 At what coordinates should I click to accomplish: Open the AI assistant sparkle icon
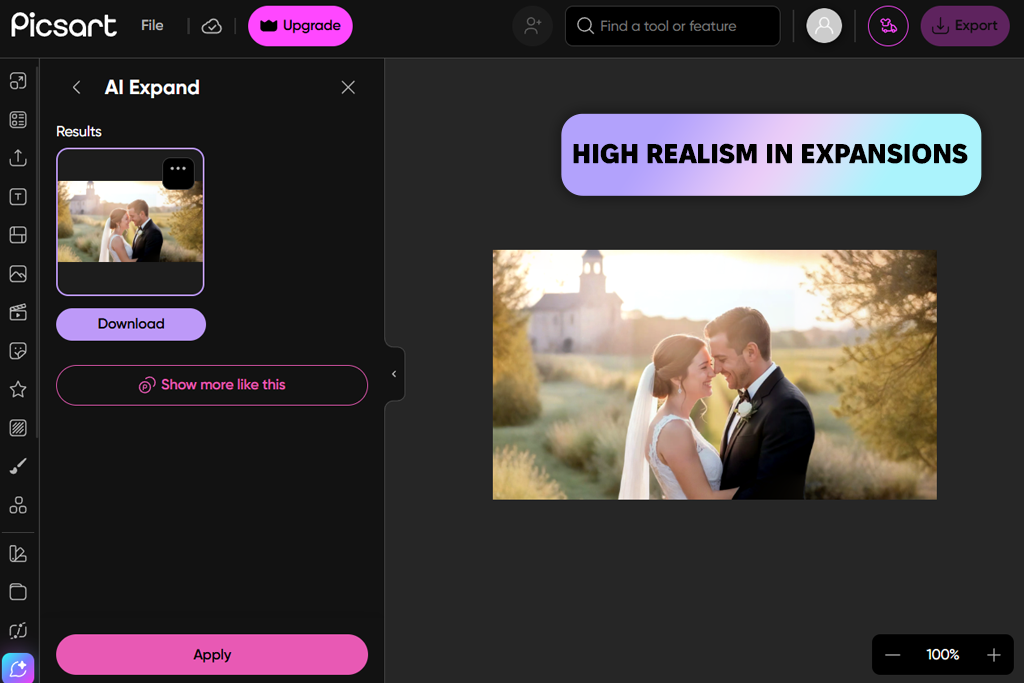pyautogui.click(x=18, y=668)
